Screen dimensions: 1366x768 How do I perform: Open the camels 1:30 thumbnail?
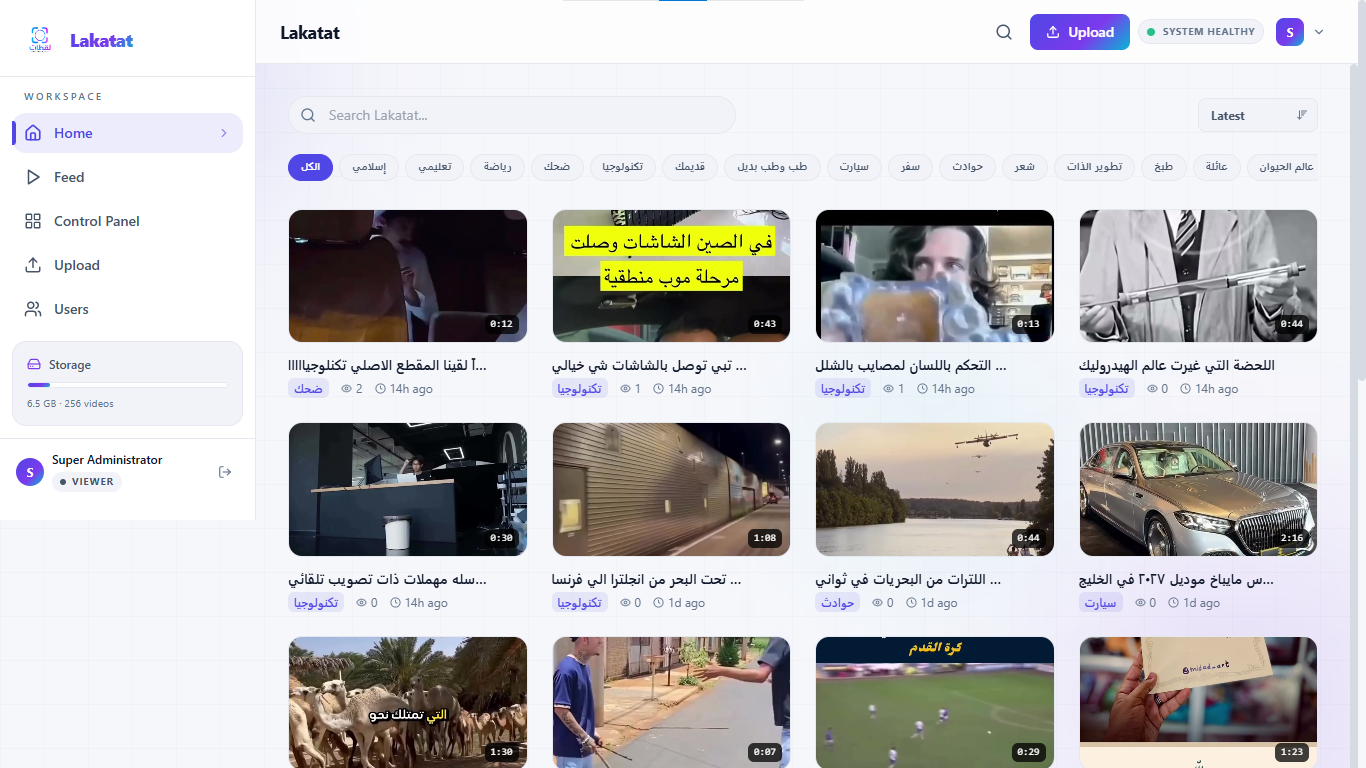click(408, 703)
